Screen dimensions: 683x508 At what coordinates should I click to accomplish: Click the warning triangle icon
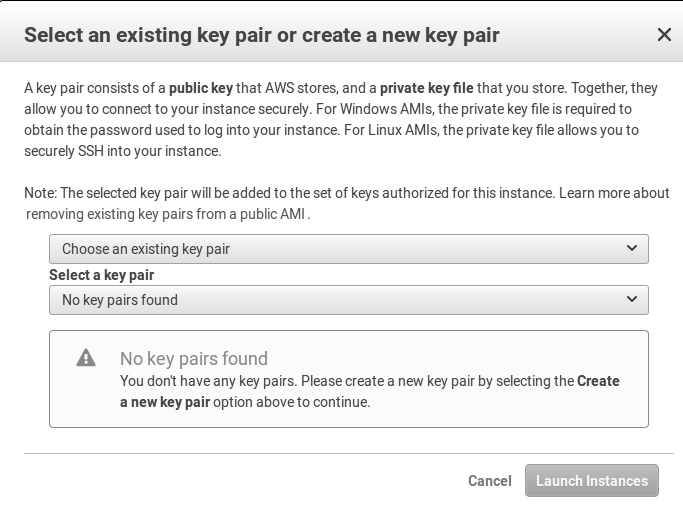pyautogui.click(x=86, y=358)
